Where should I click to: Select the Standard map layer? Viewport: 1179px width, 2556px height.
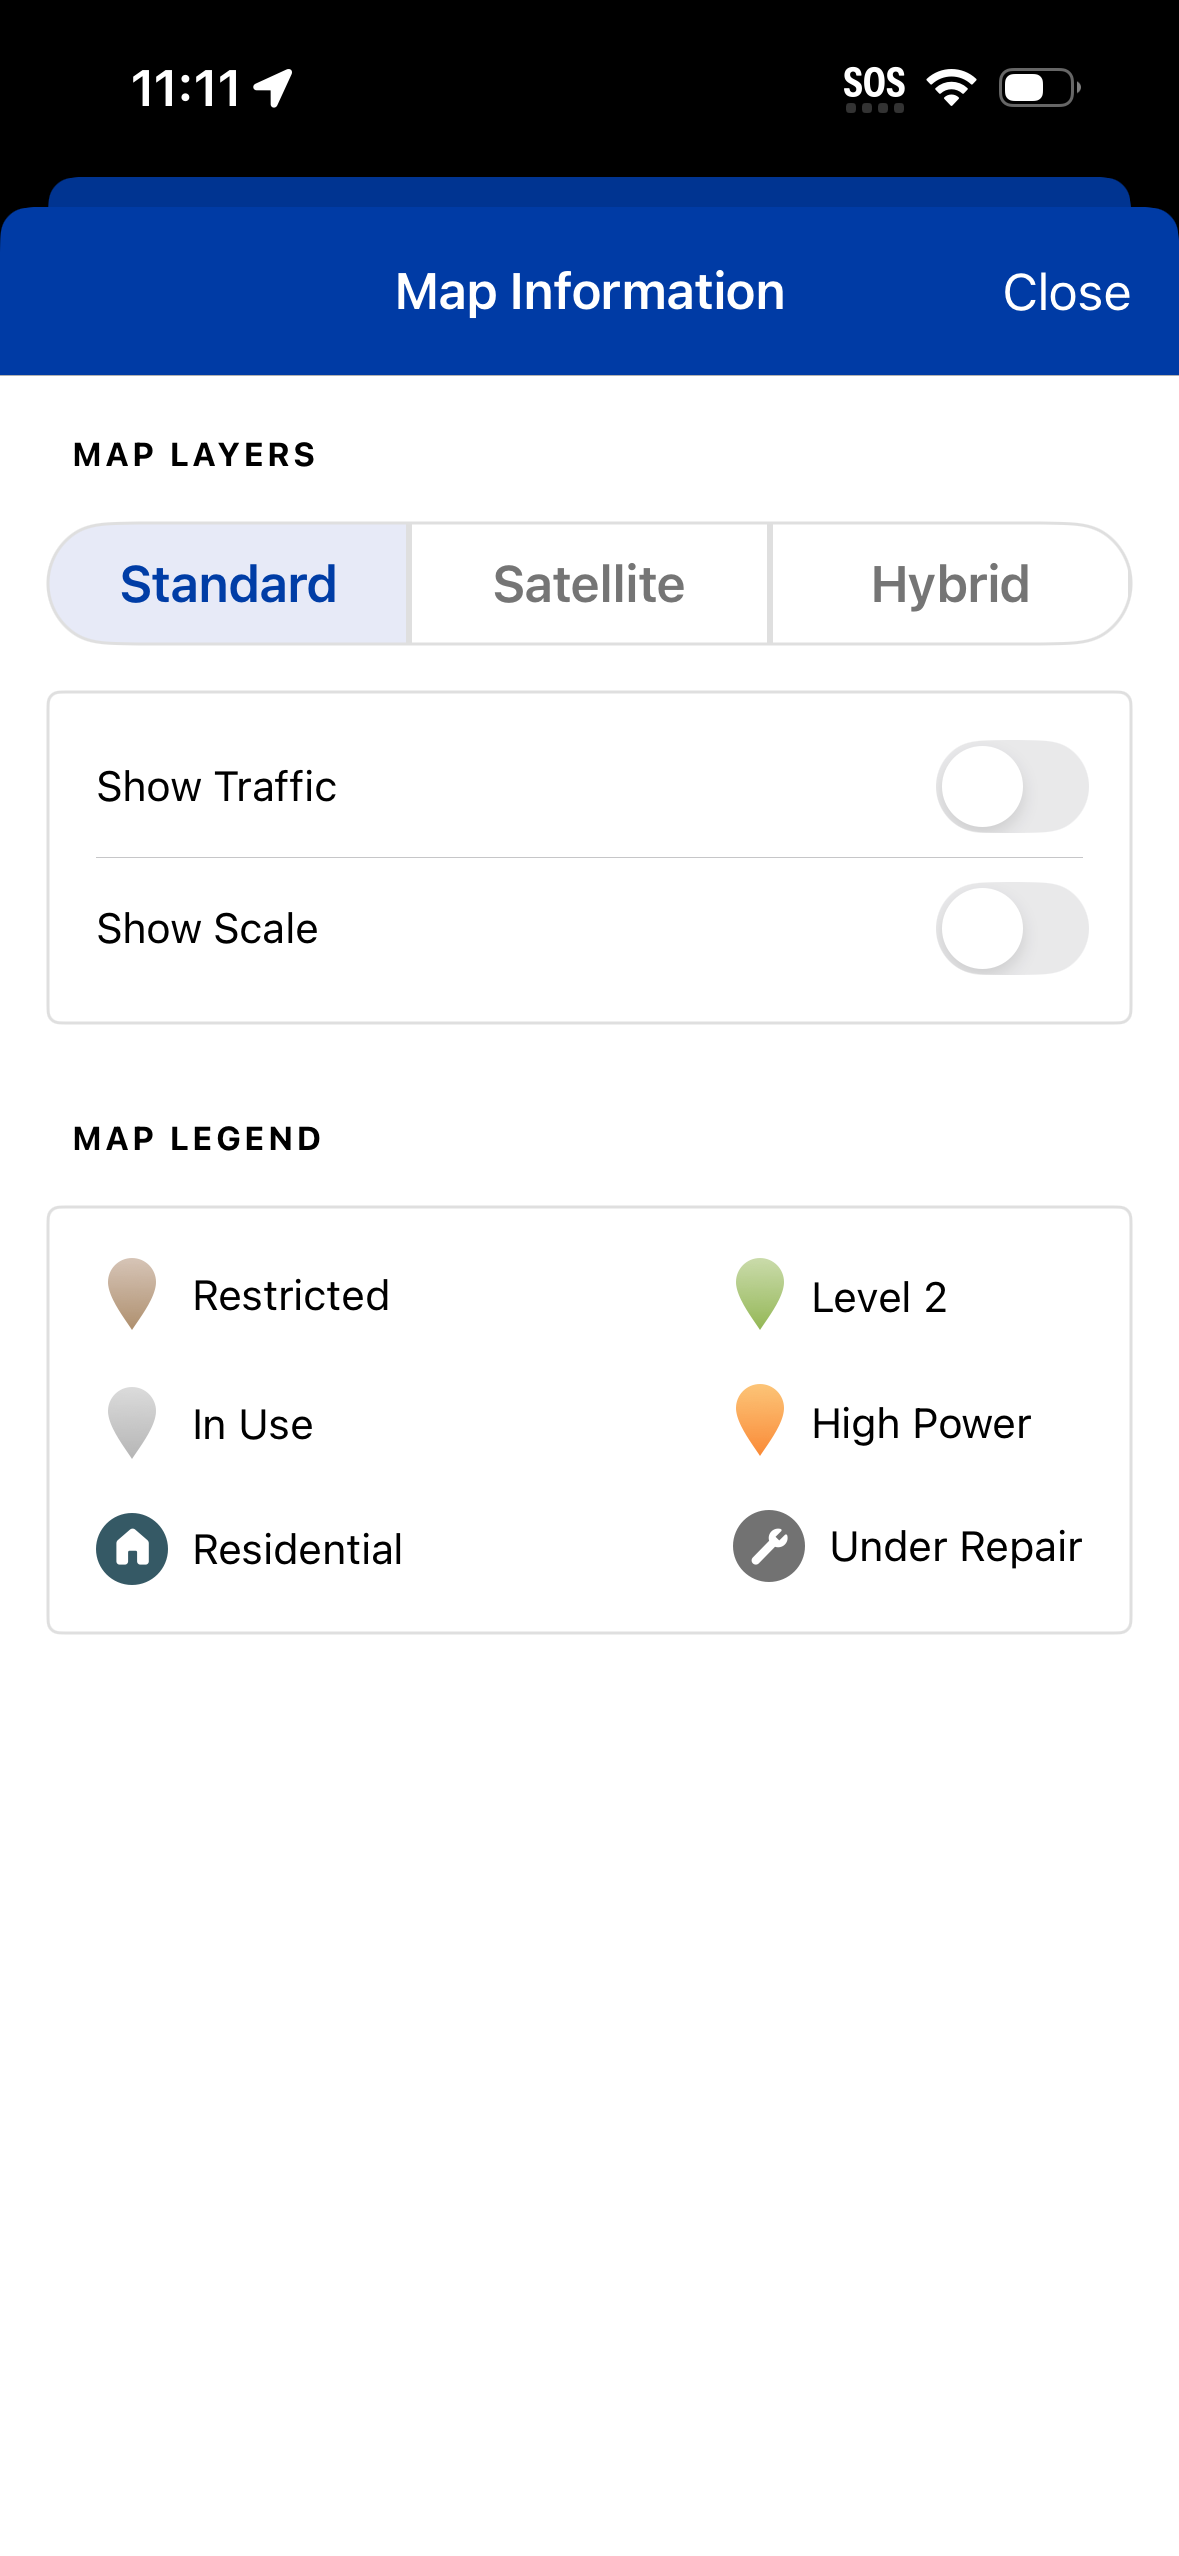(229, 584)
